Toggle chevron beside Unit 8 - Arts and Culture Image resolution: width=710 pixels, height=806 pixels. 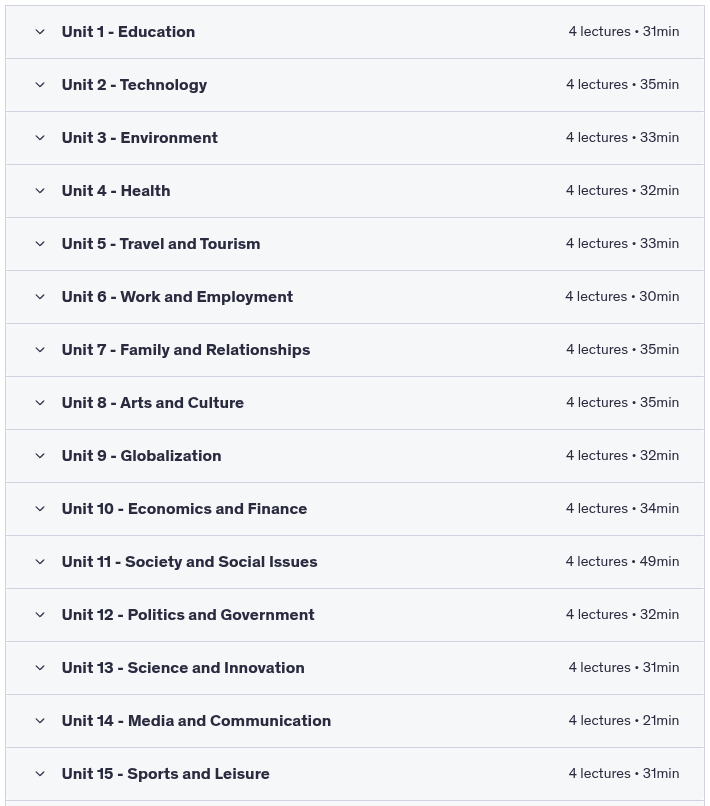point(40,403)
